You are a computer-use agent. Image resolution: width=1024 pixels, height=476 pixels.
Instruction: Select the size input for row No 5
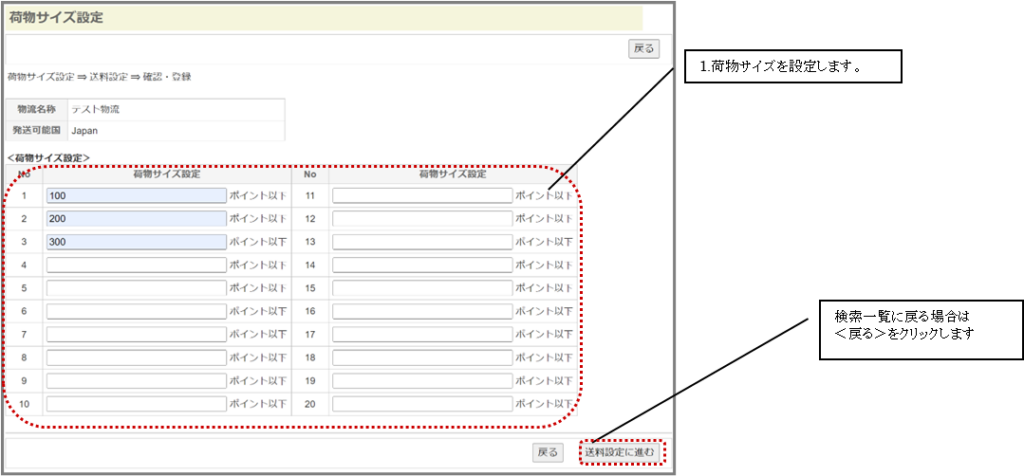[x=136, y=288]
